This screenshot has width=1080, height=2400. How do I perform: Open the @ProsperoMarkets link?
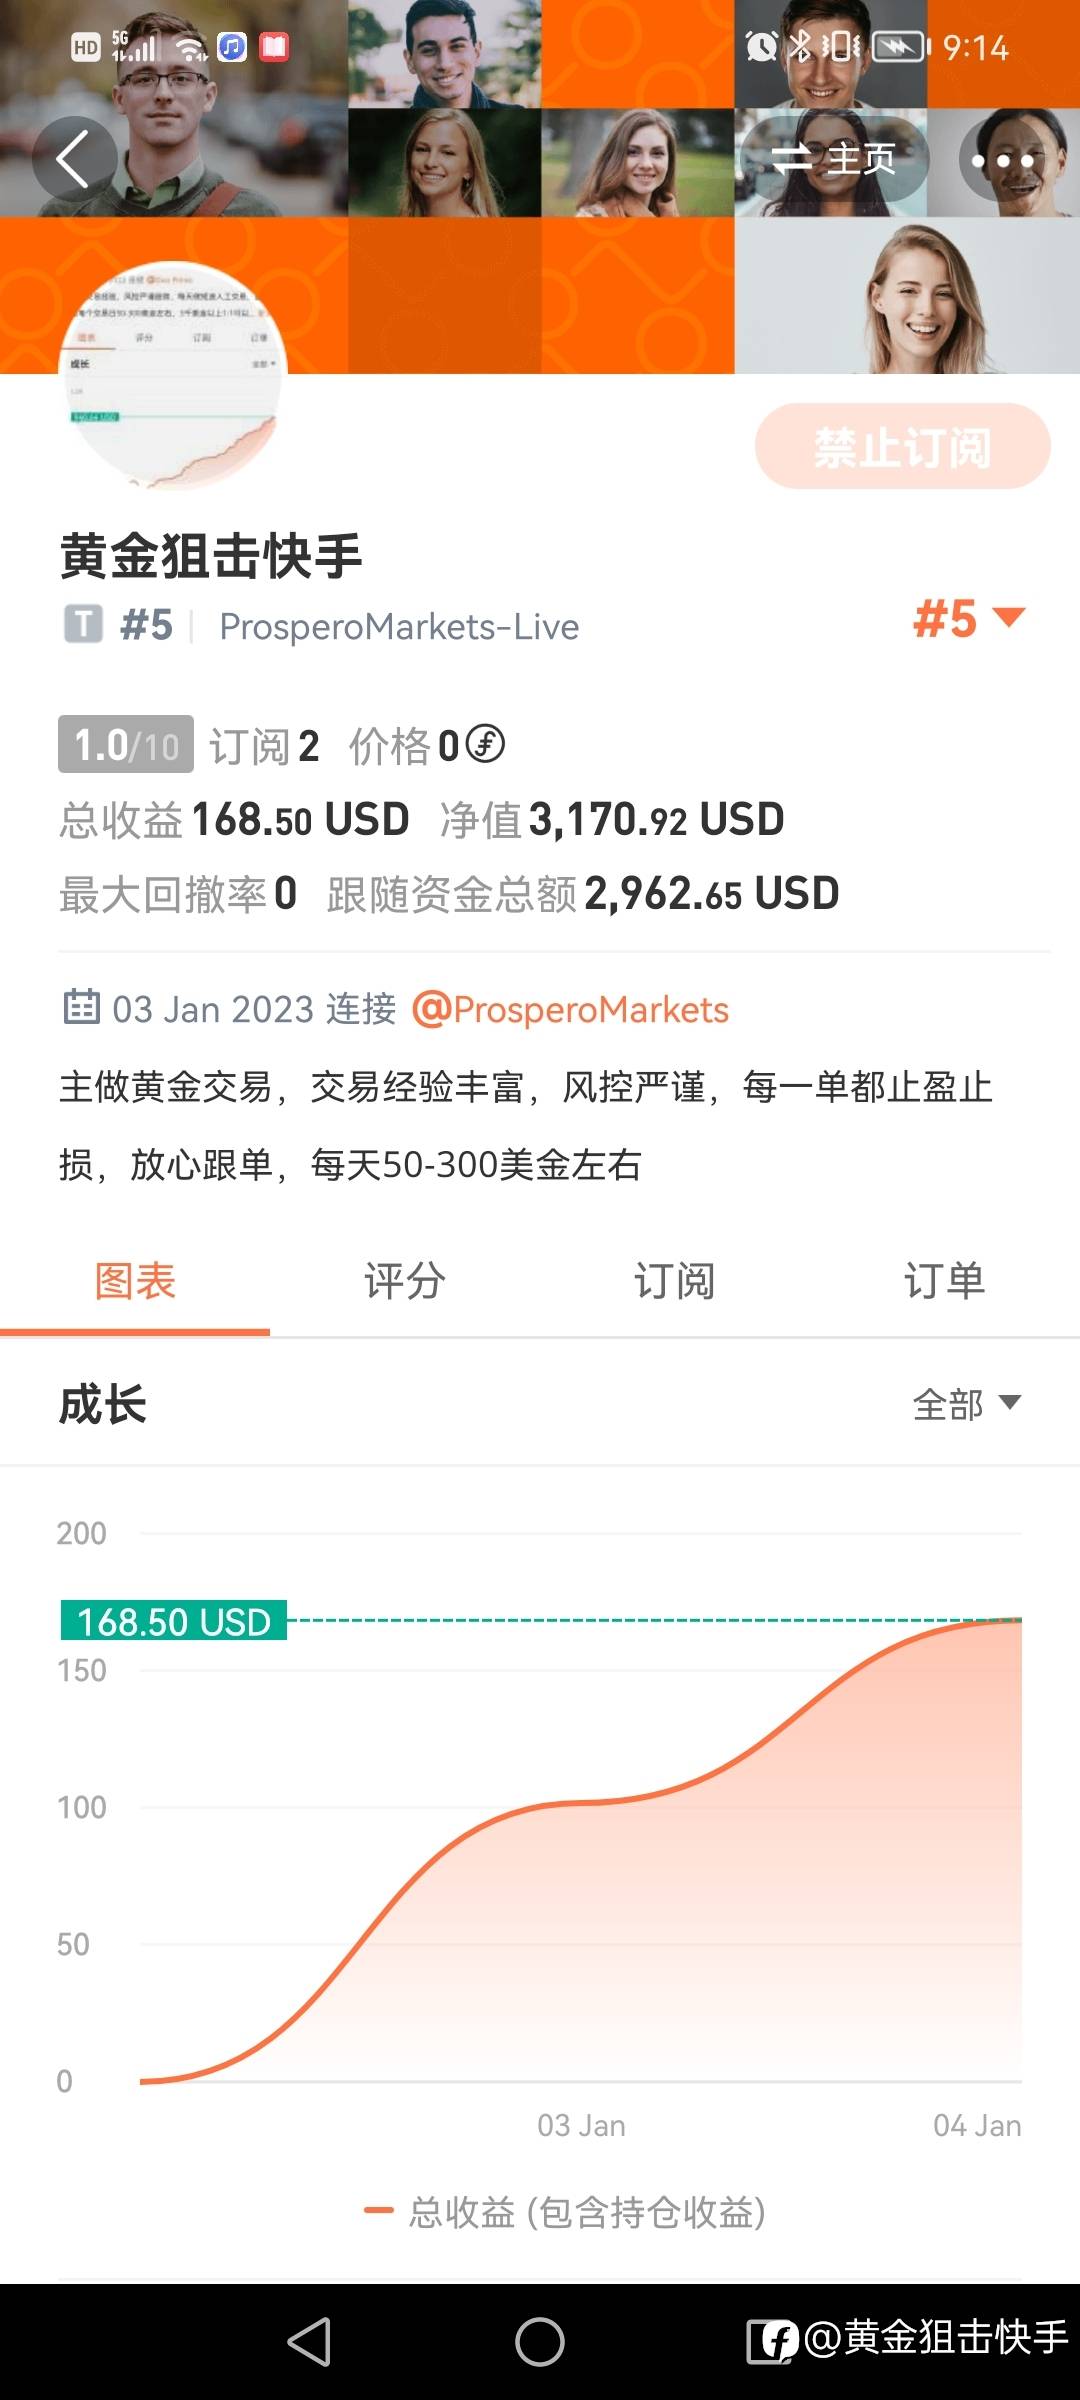pos(570,1010)
